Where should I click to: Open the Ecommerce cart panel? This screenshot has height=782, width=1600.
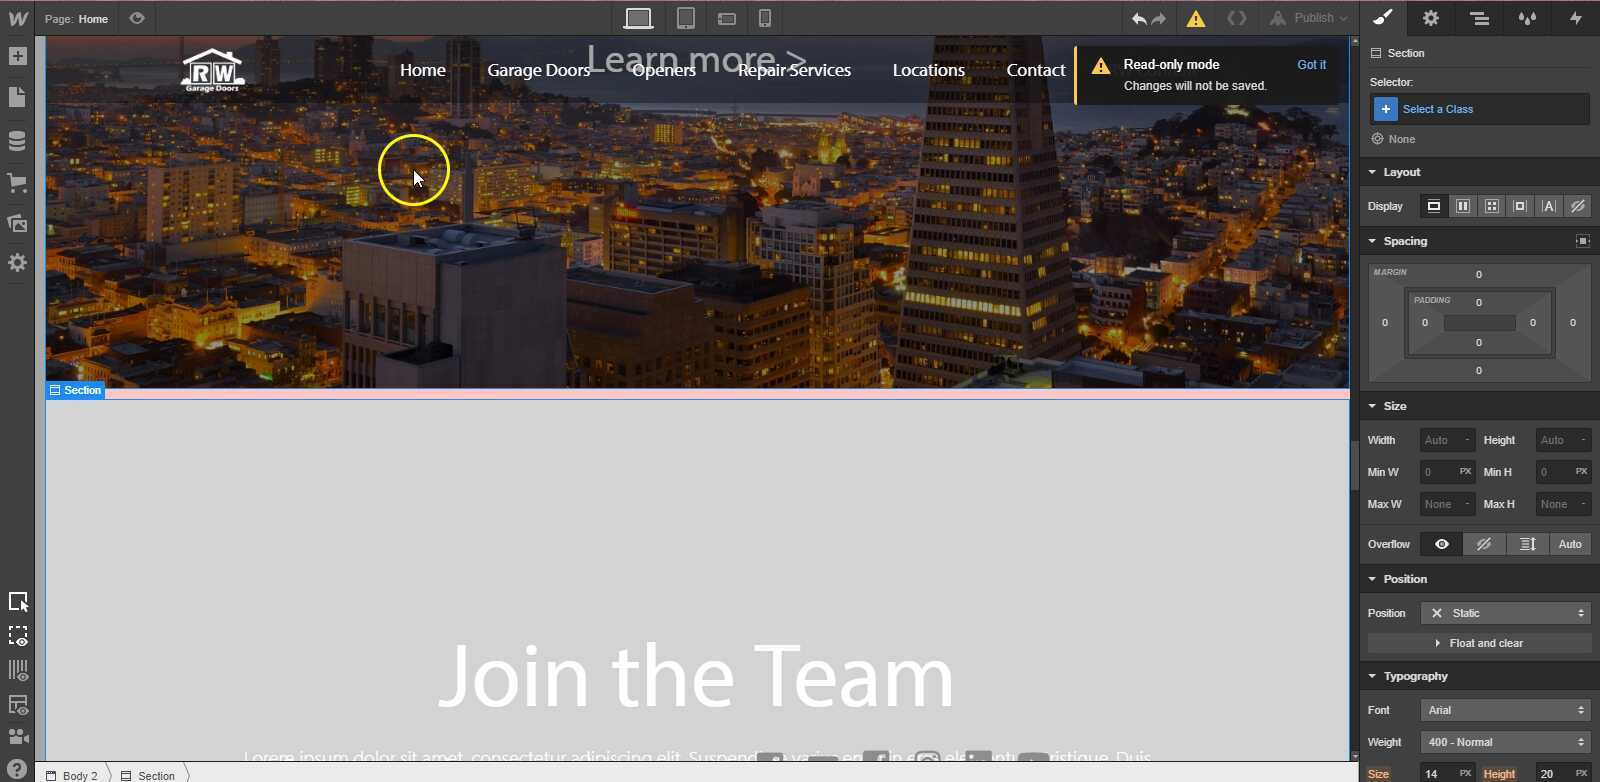coord(17,182)
